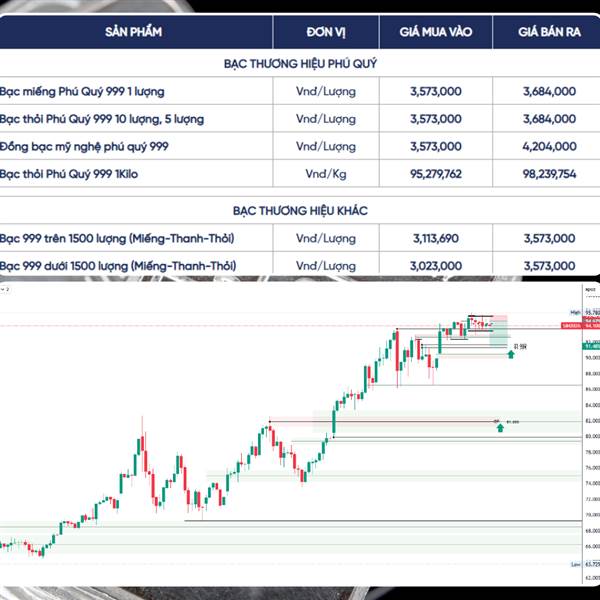
Task: Click the green price tag on price axis
Action: point(591,346)
